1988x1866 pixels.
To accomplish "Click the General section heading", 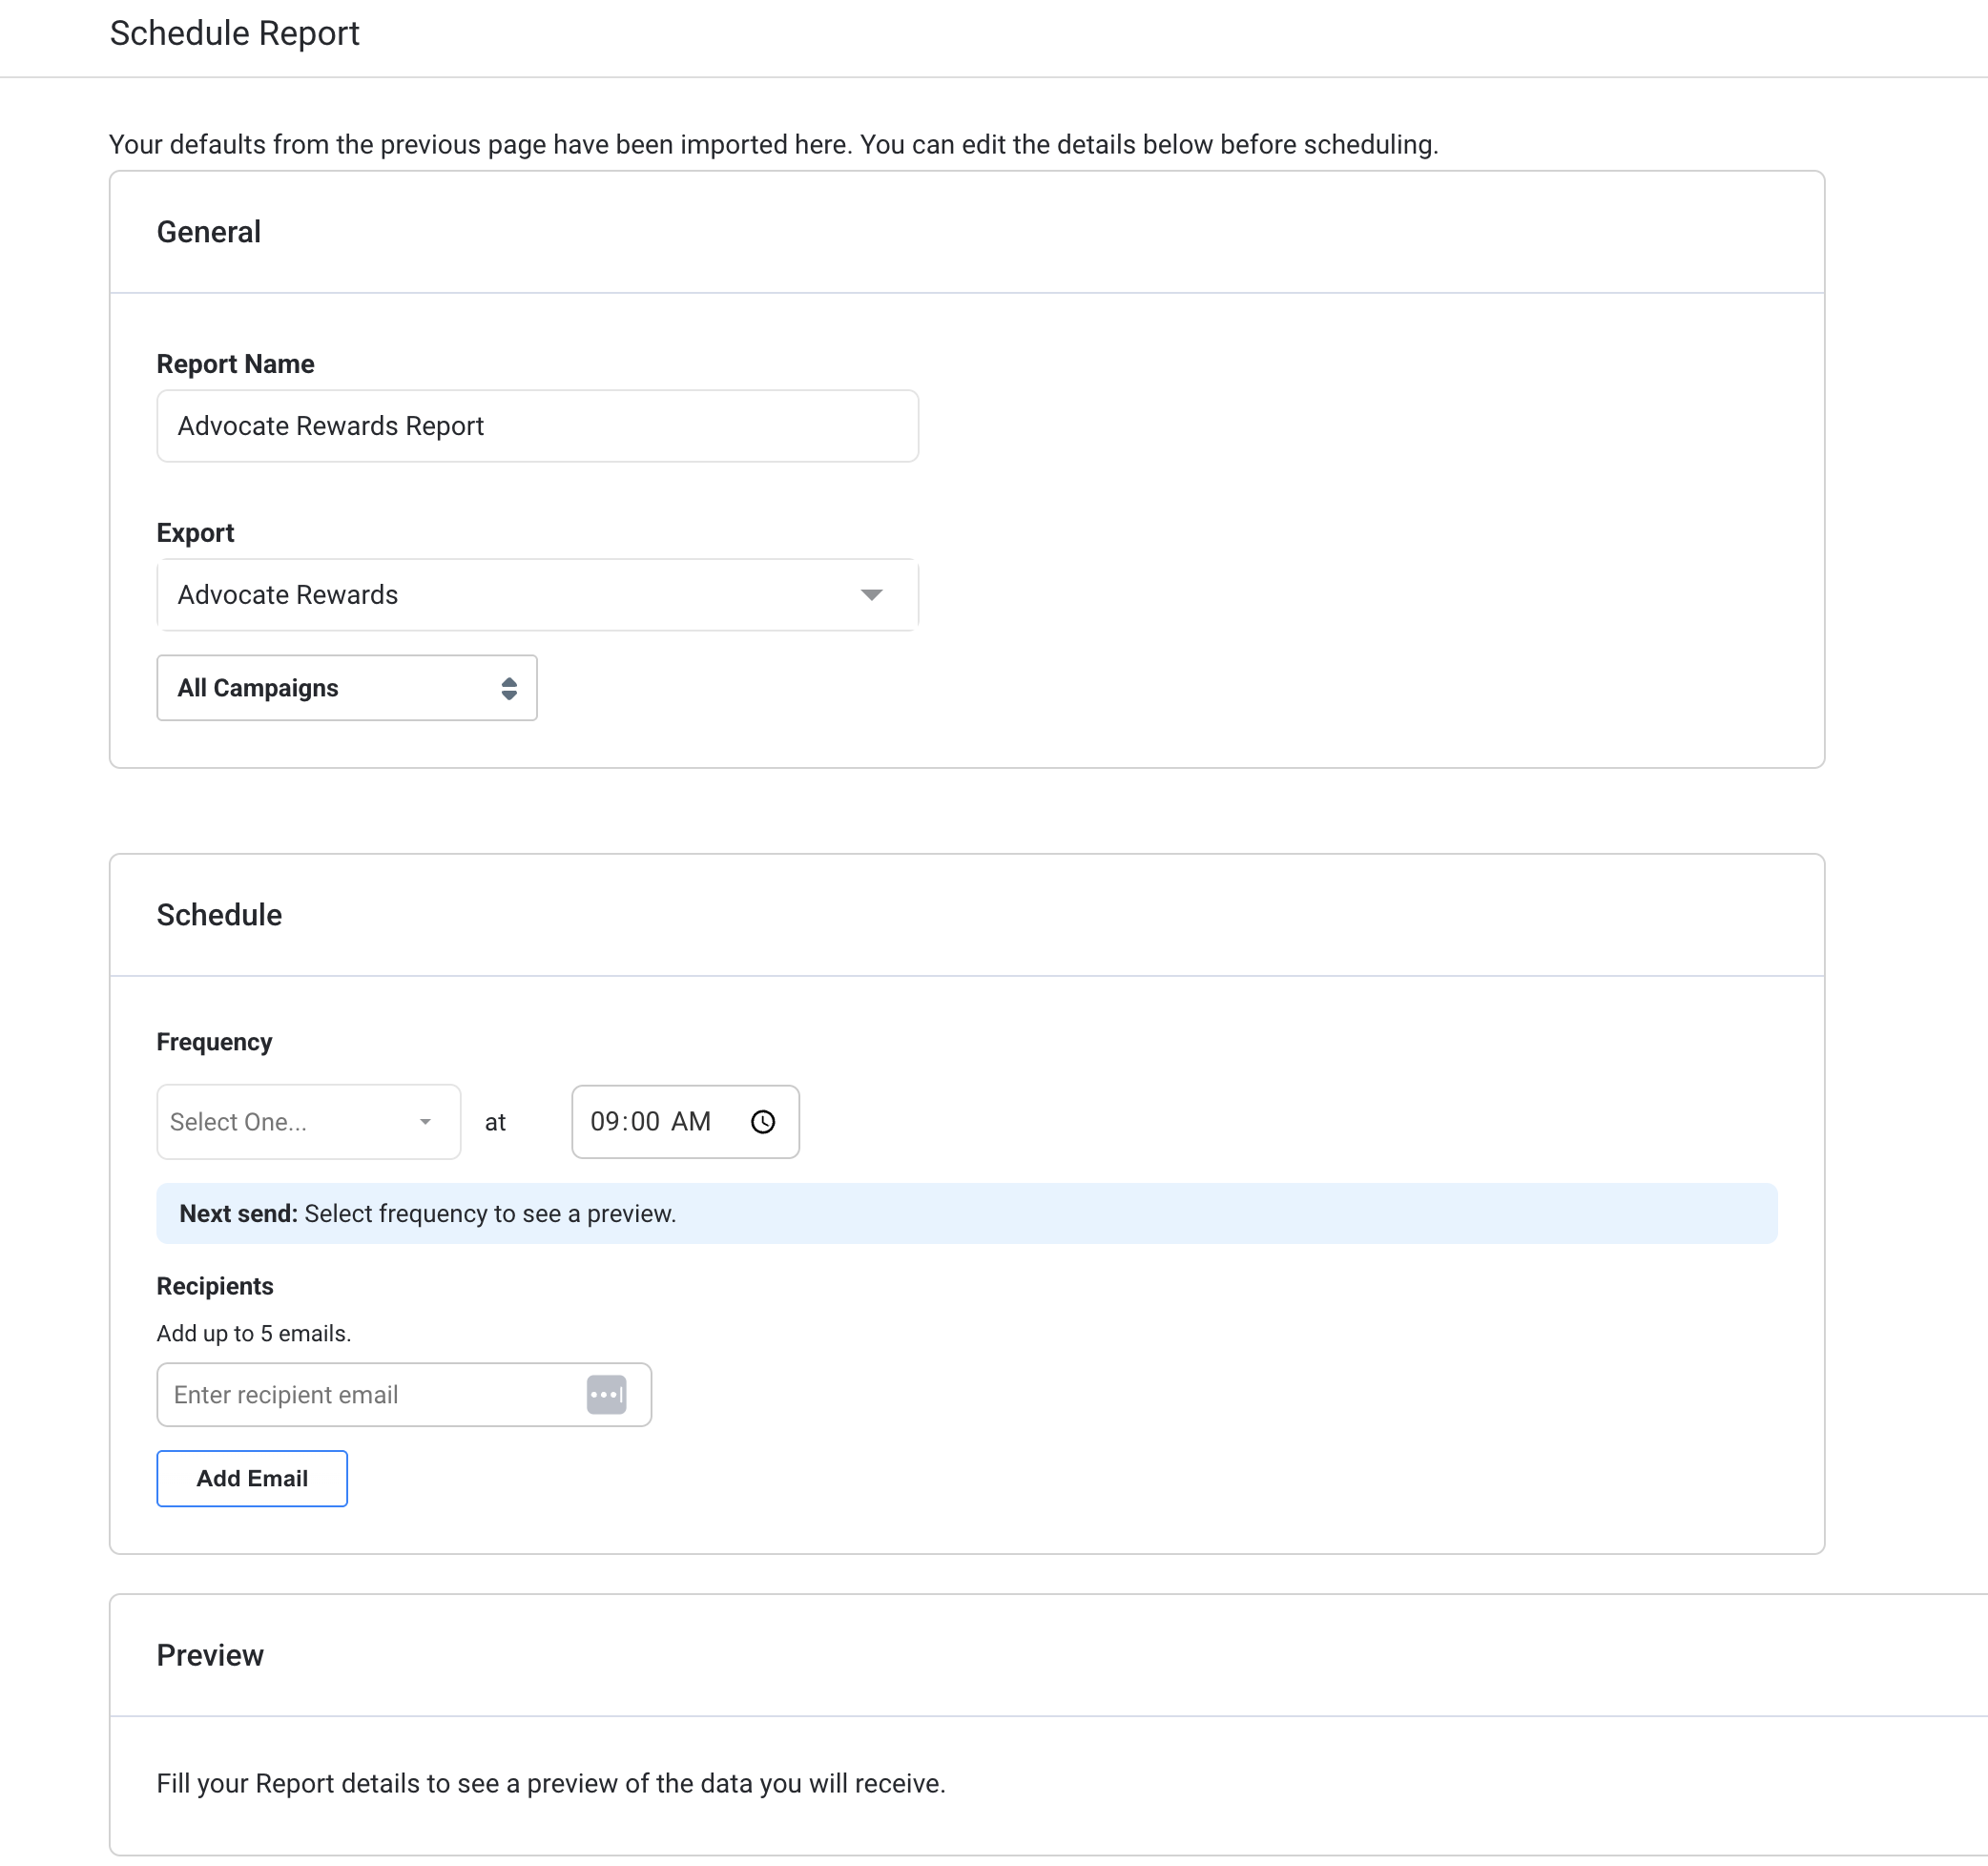I will coord(208,232).
